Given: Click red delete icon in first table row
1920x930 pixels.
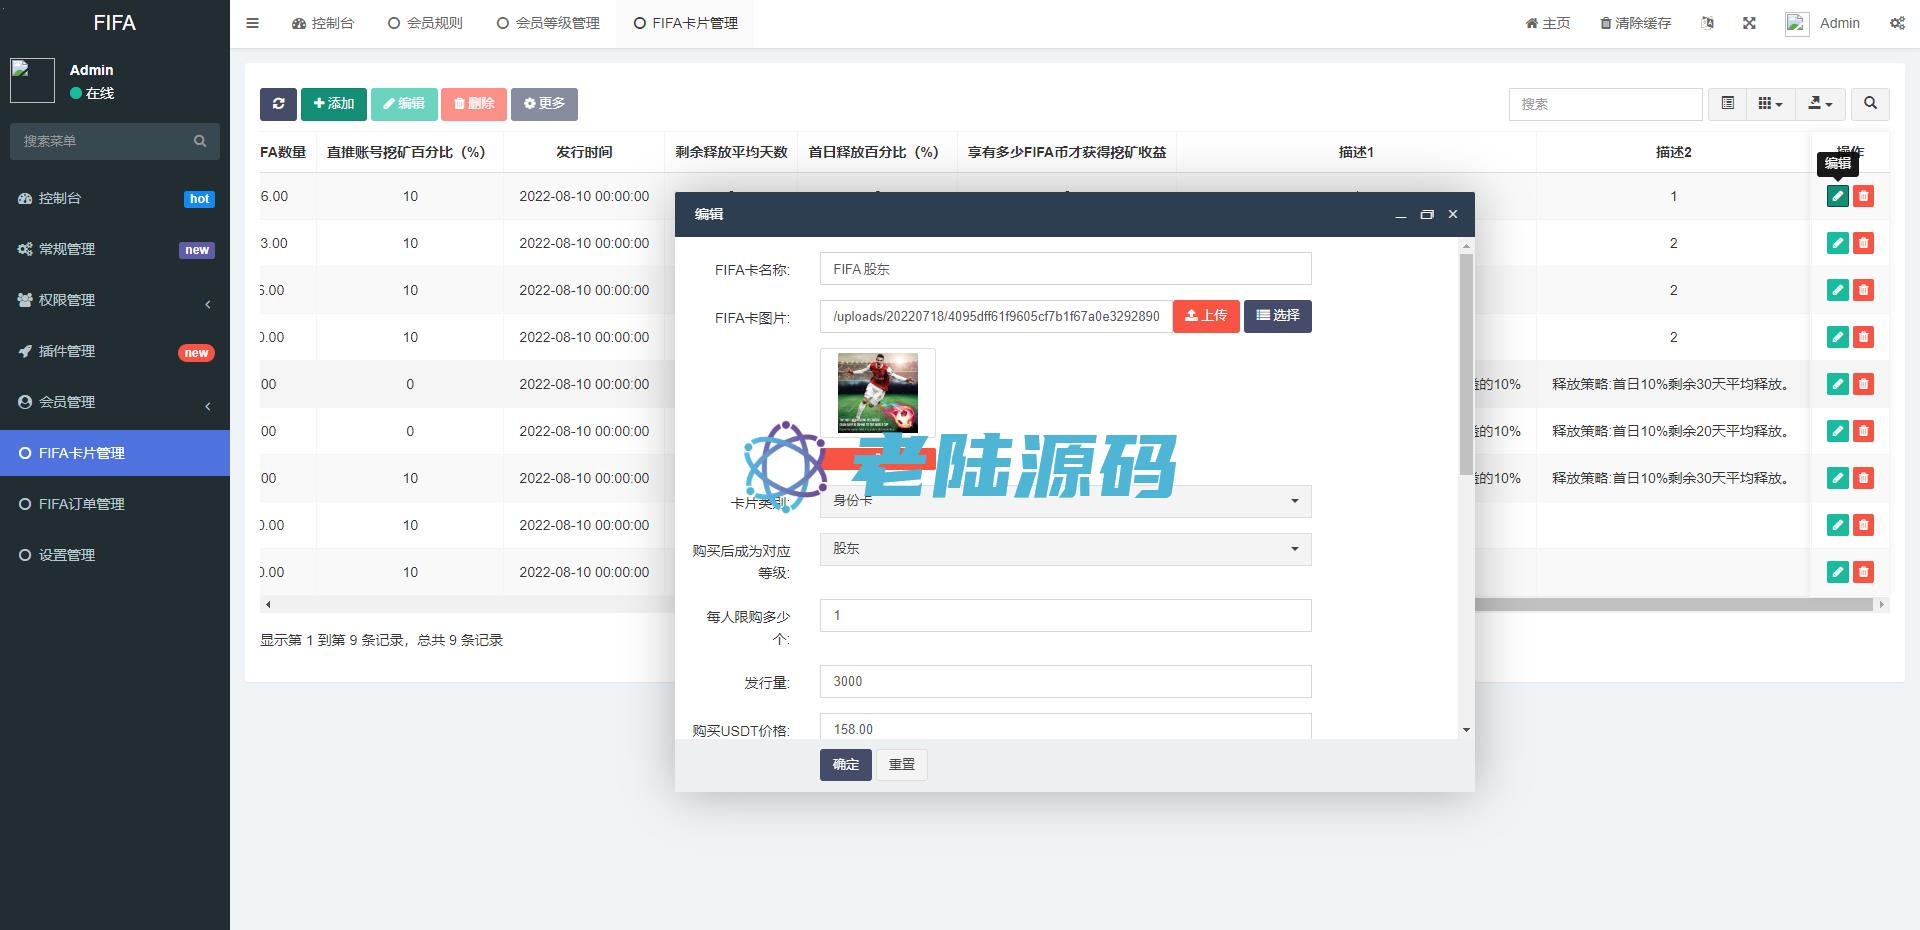Looking at the screenshot, I should point(1863,197).
